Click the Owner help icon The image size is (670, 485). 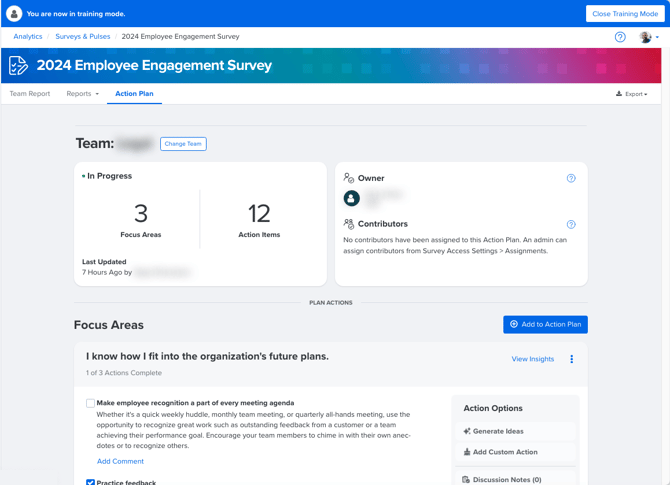[571, 178]
